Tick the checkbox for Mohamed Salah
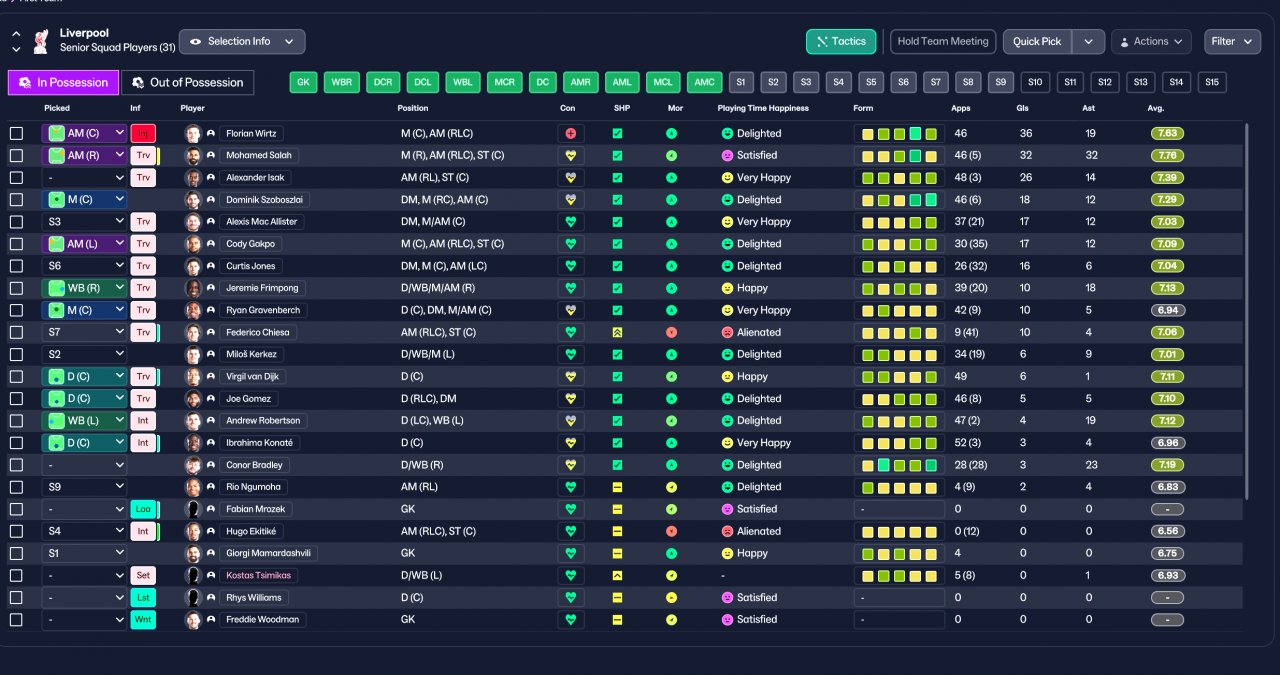The height and width of the screenshot is (675, 1280). 16,155
